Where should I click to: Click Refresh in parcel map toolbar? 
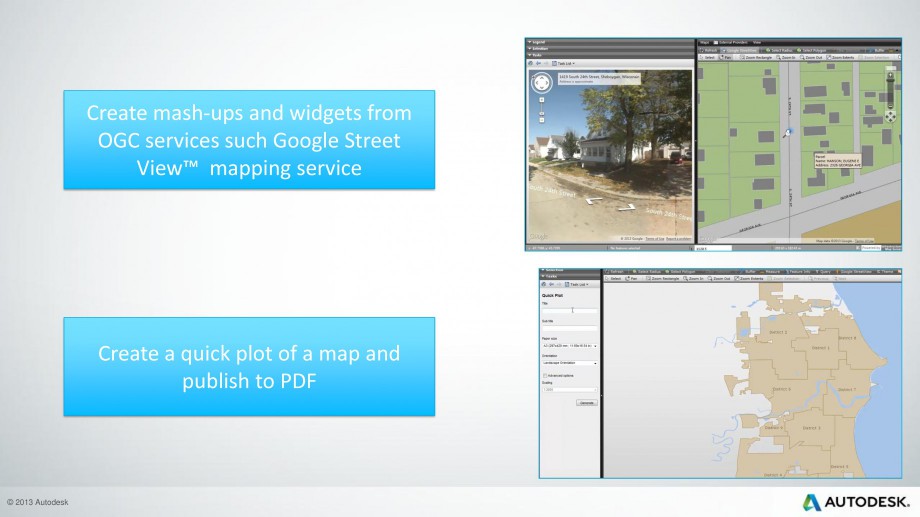tap(709, 50)
